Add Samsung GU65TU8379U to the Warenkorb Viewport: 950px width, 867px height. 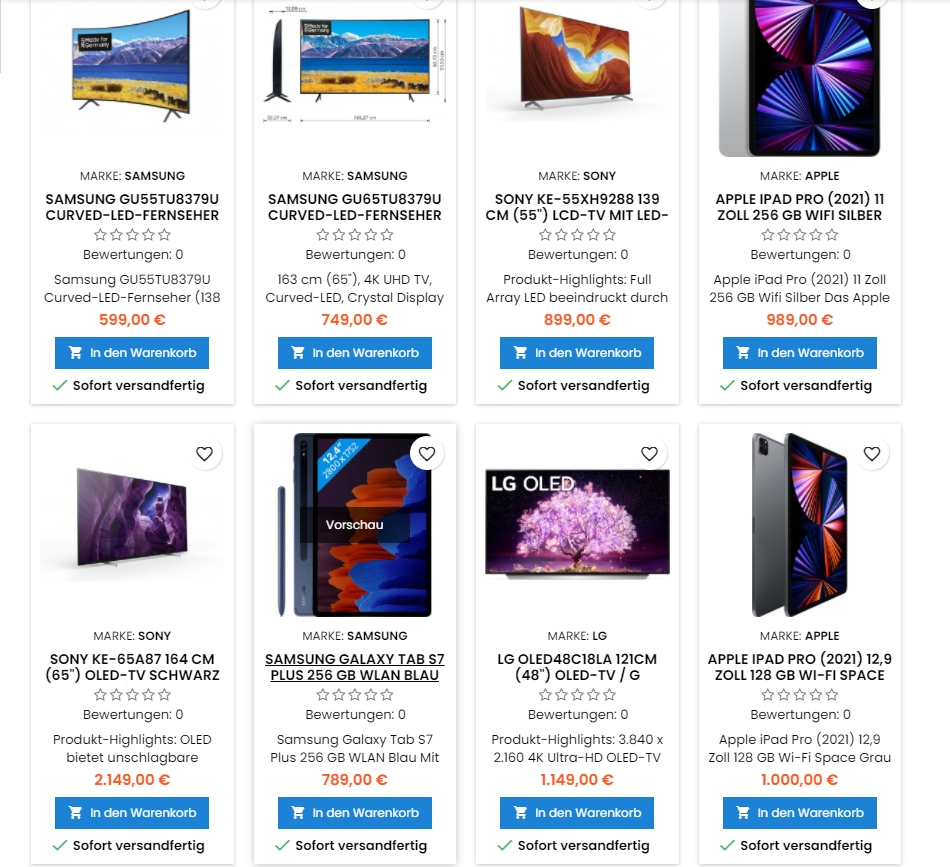point(355,353)
